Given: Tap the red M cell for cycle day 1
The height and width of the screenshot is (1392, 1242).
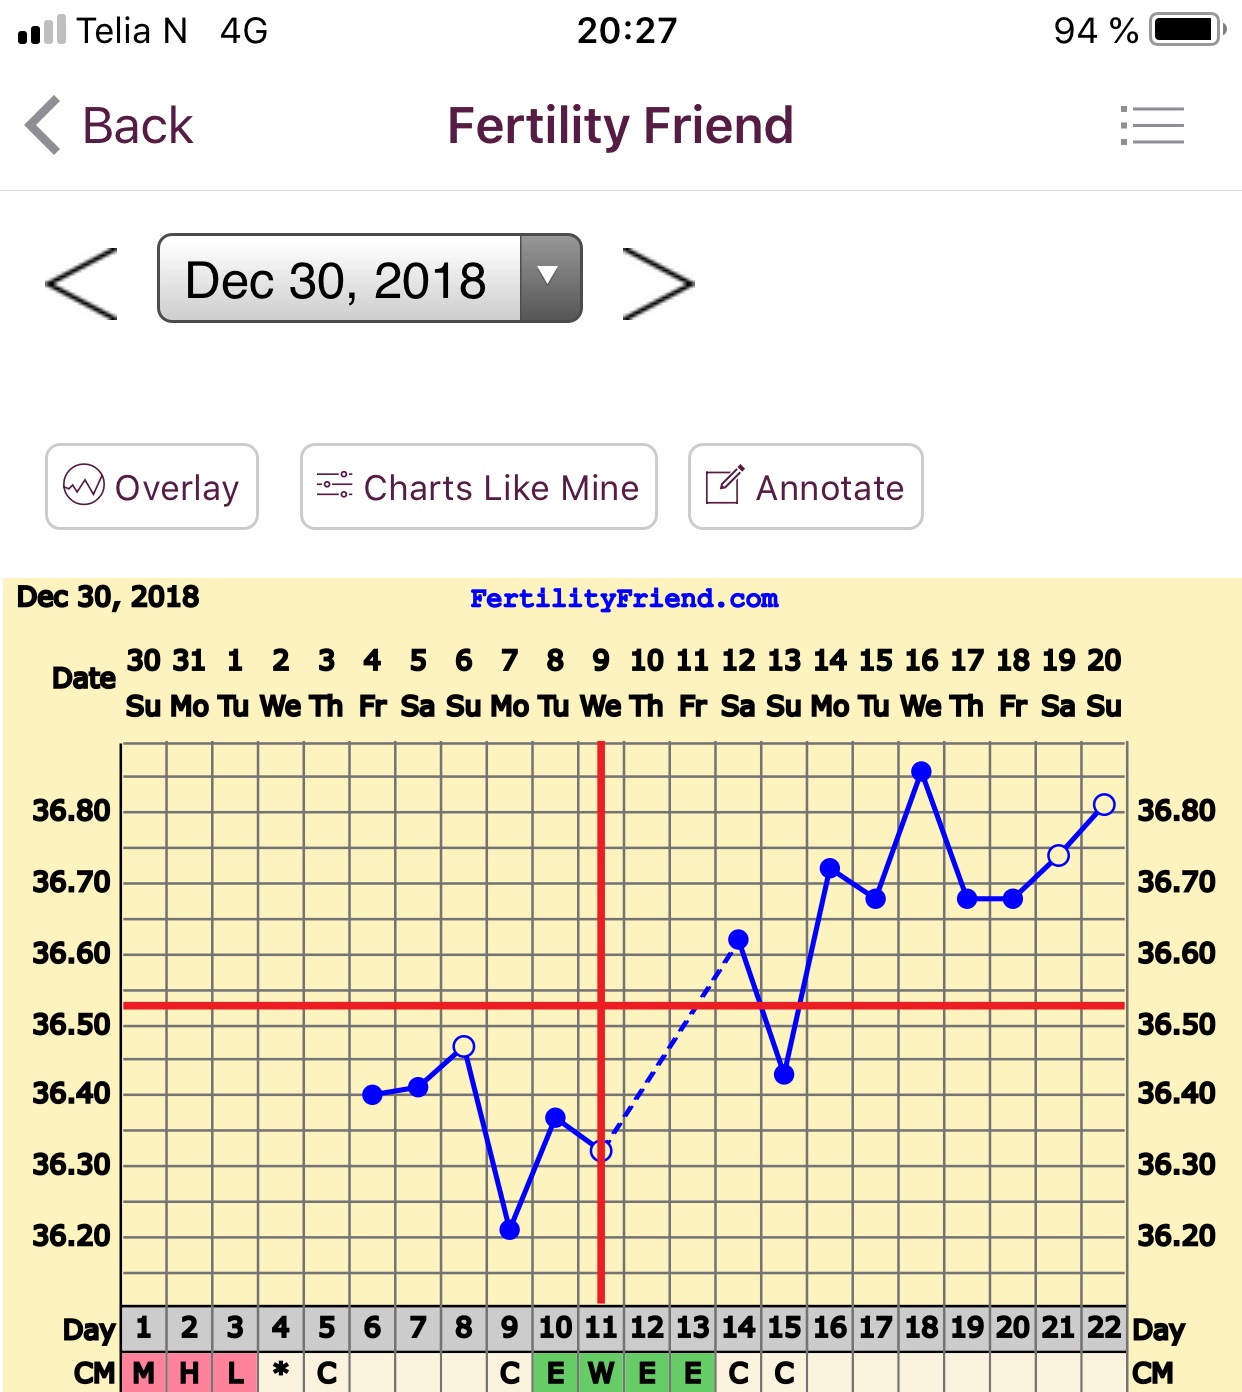Looking at the screenshot, I should (144, 1373).
